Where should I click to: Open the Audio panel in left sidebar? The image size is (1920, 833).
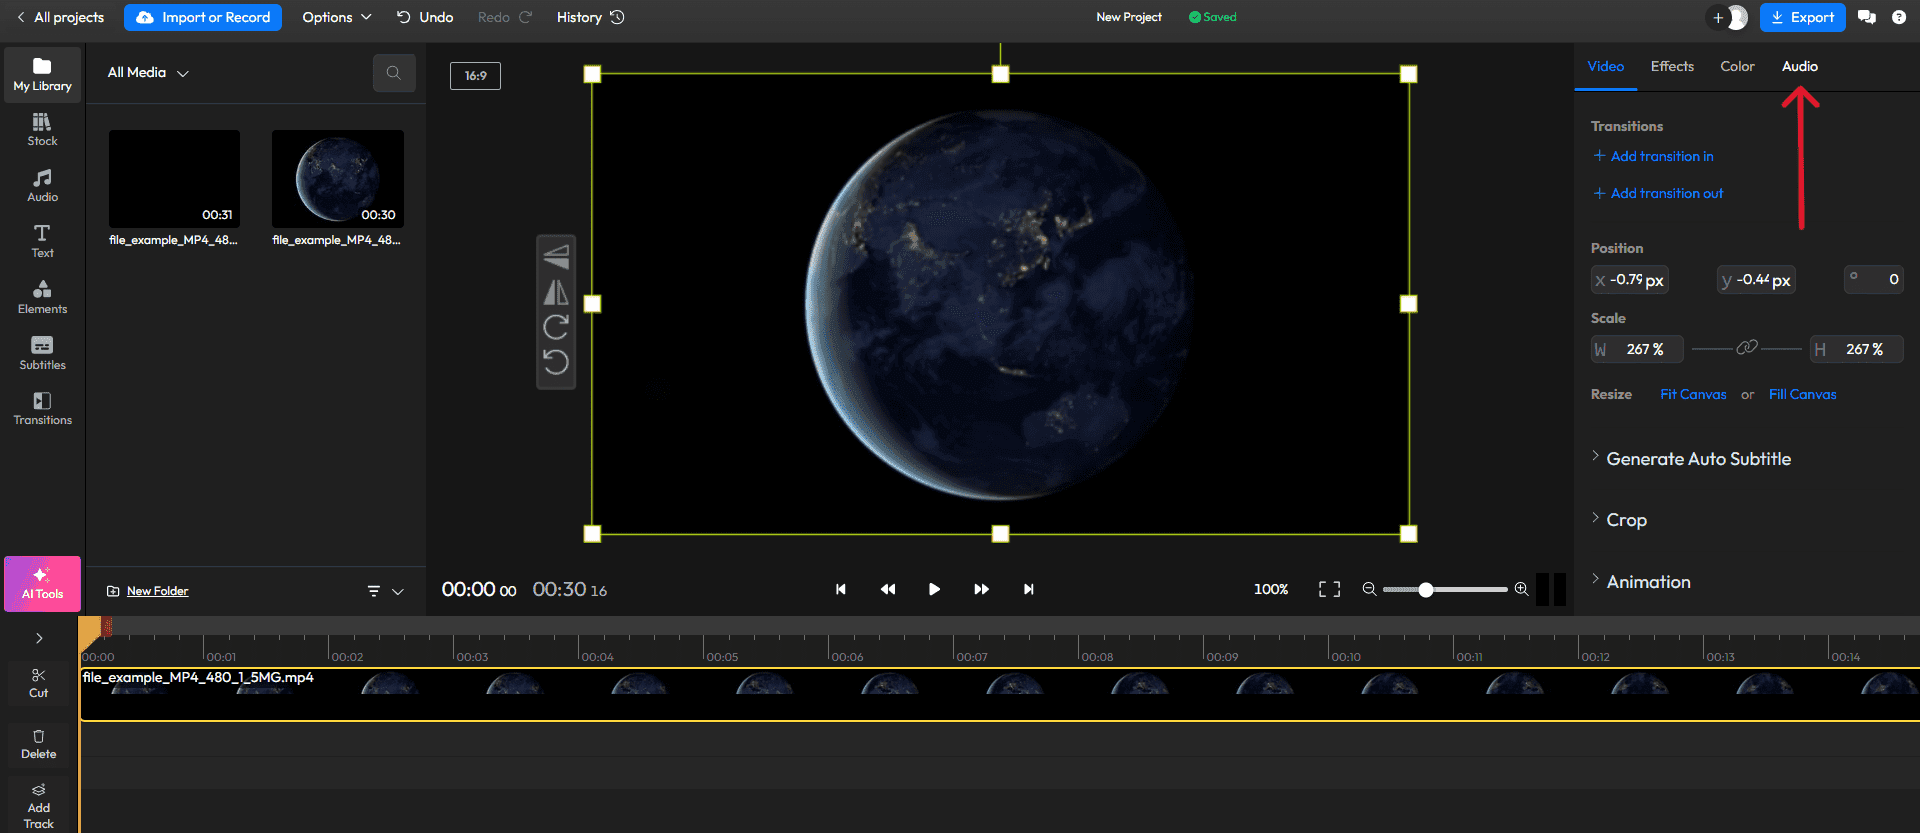(x=42, y=186)
